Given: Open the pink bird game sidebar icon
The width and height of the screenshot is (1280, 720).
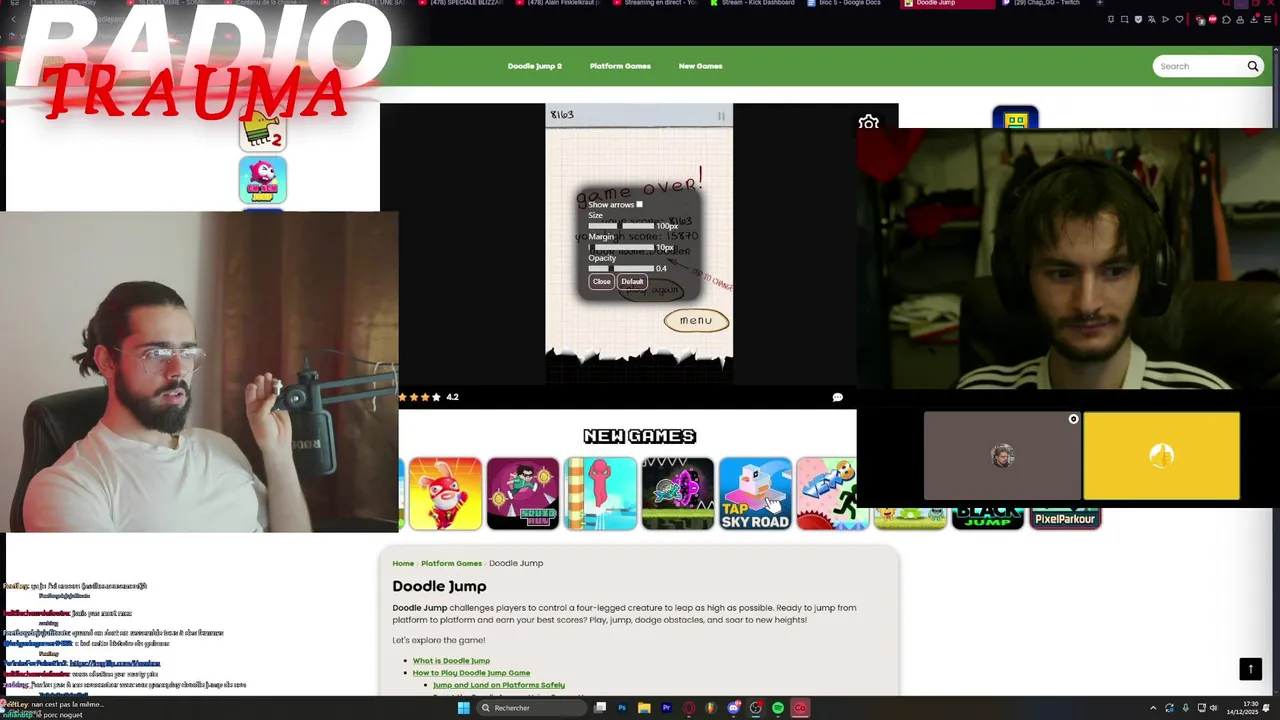Looking at the screenshot, I should pyautogui.click(x=262, y=180).
